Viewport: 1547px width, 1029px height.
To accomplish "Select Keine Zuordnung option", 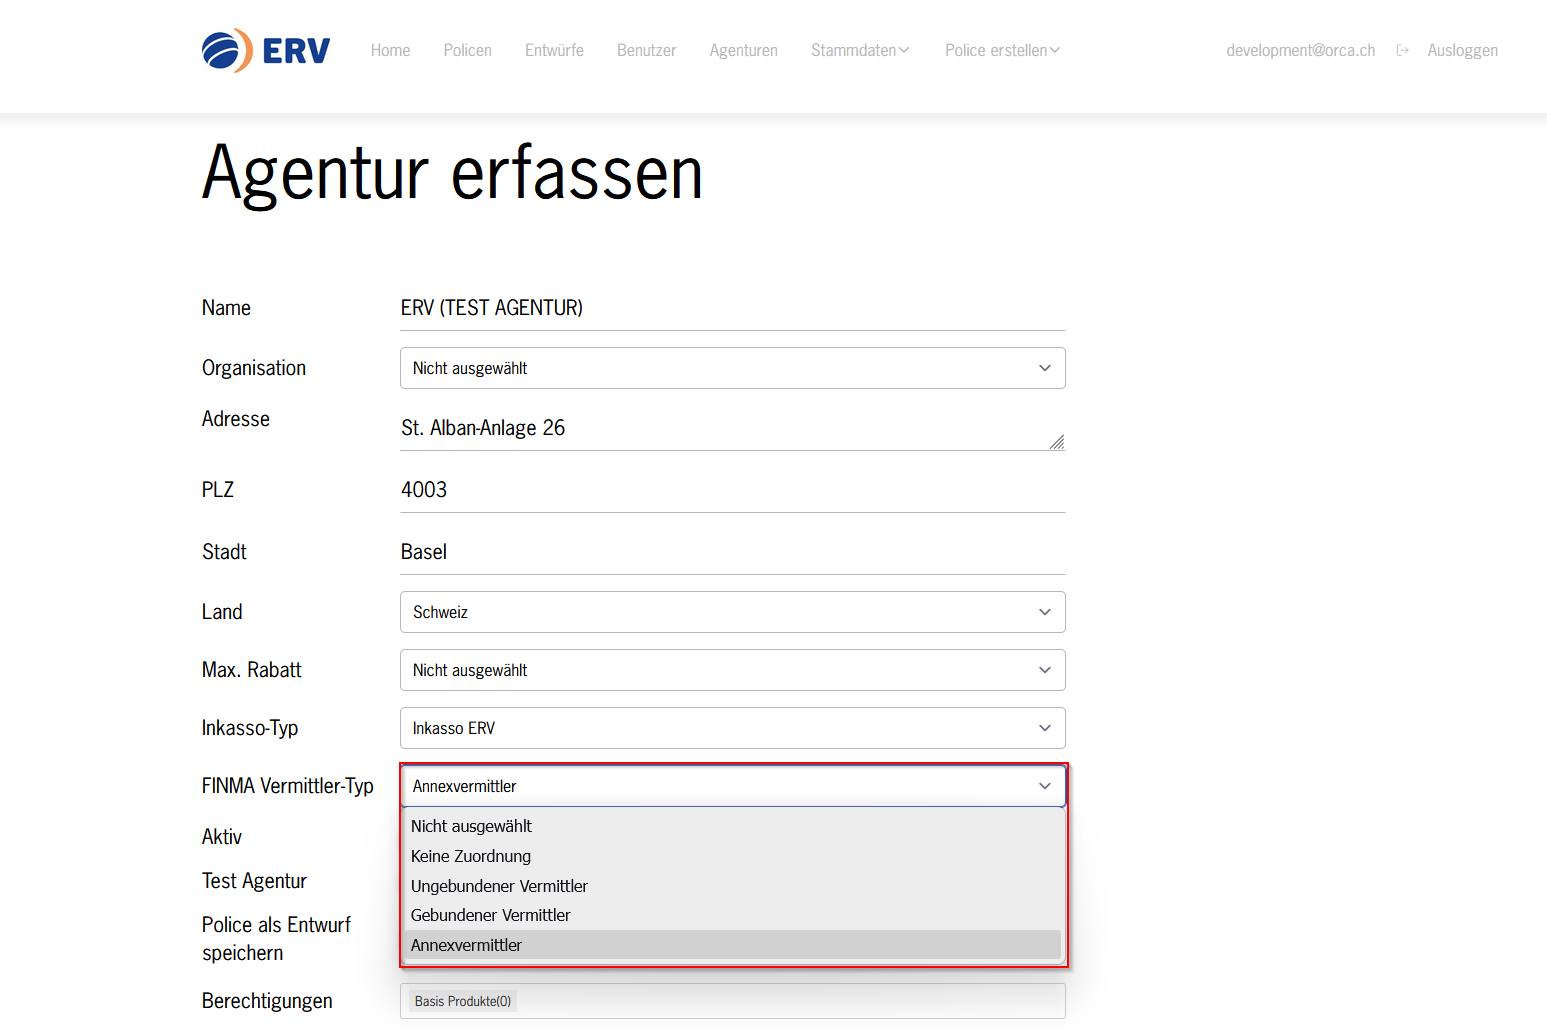I will point(471,856).
